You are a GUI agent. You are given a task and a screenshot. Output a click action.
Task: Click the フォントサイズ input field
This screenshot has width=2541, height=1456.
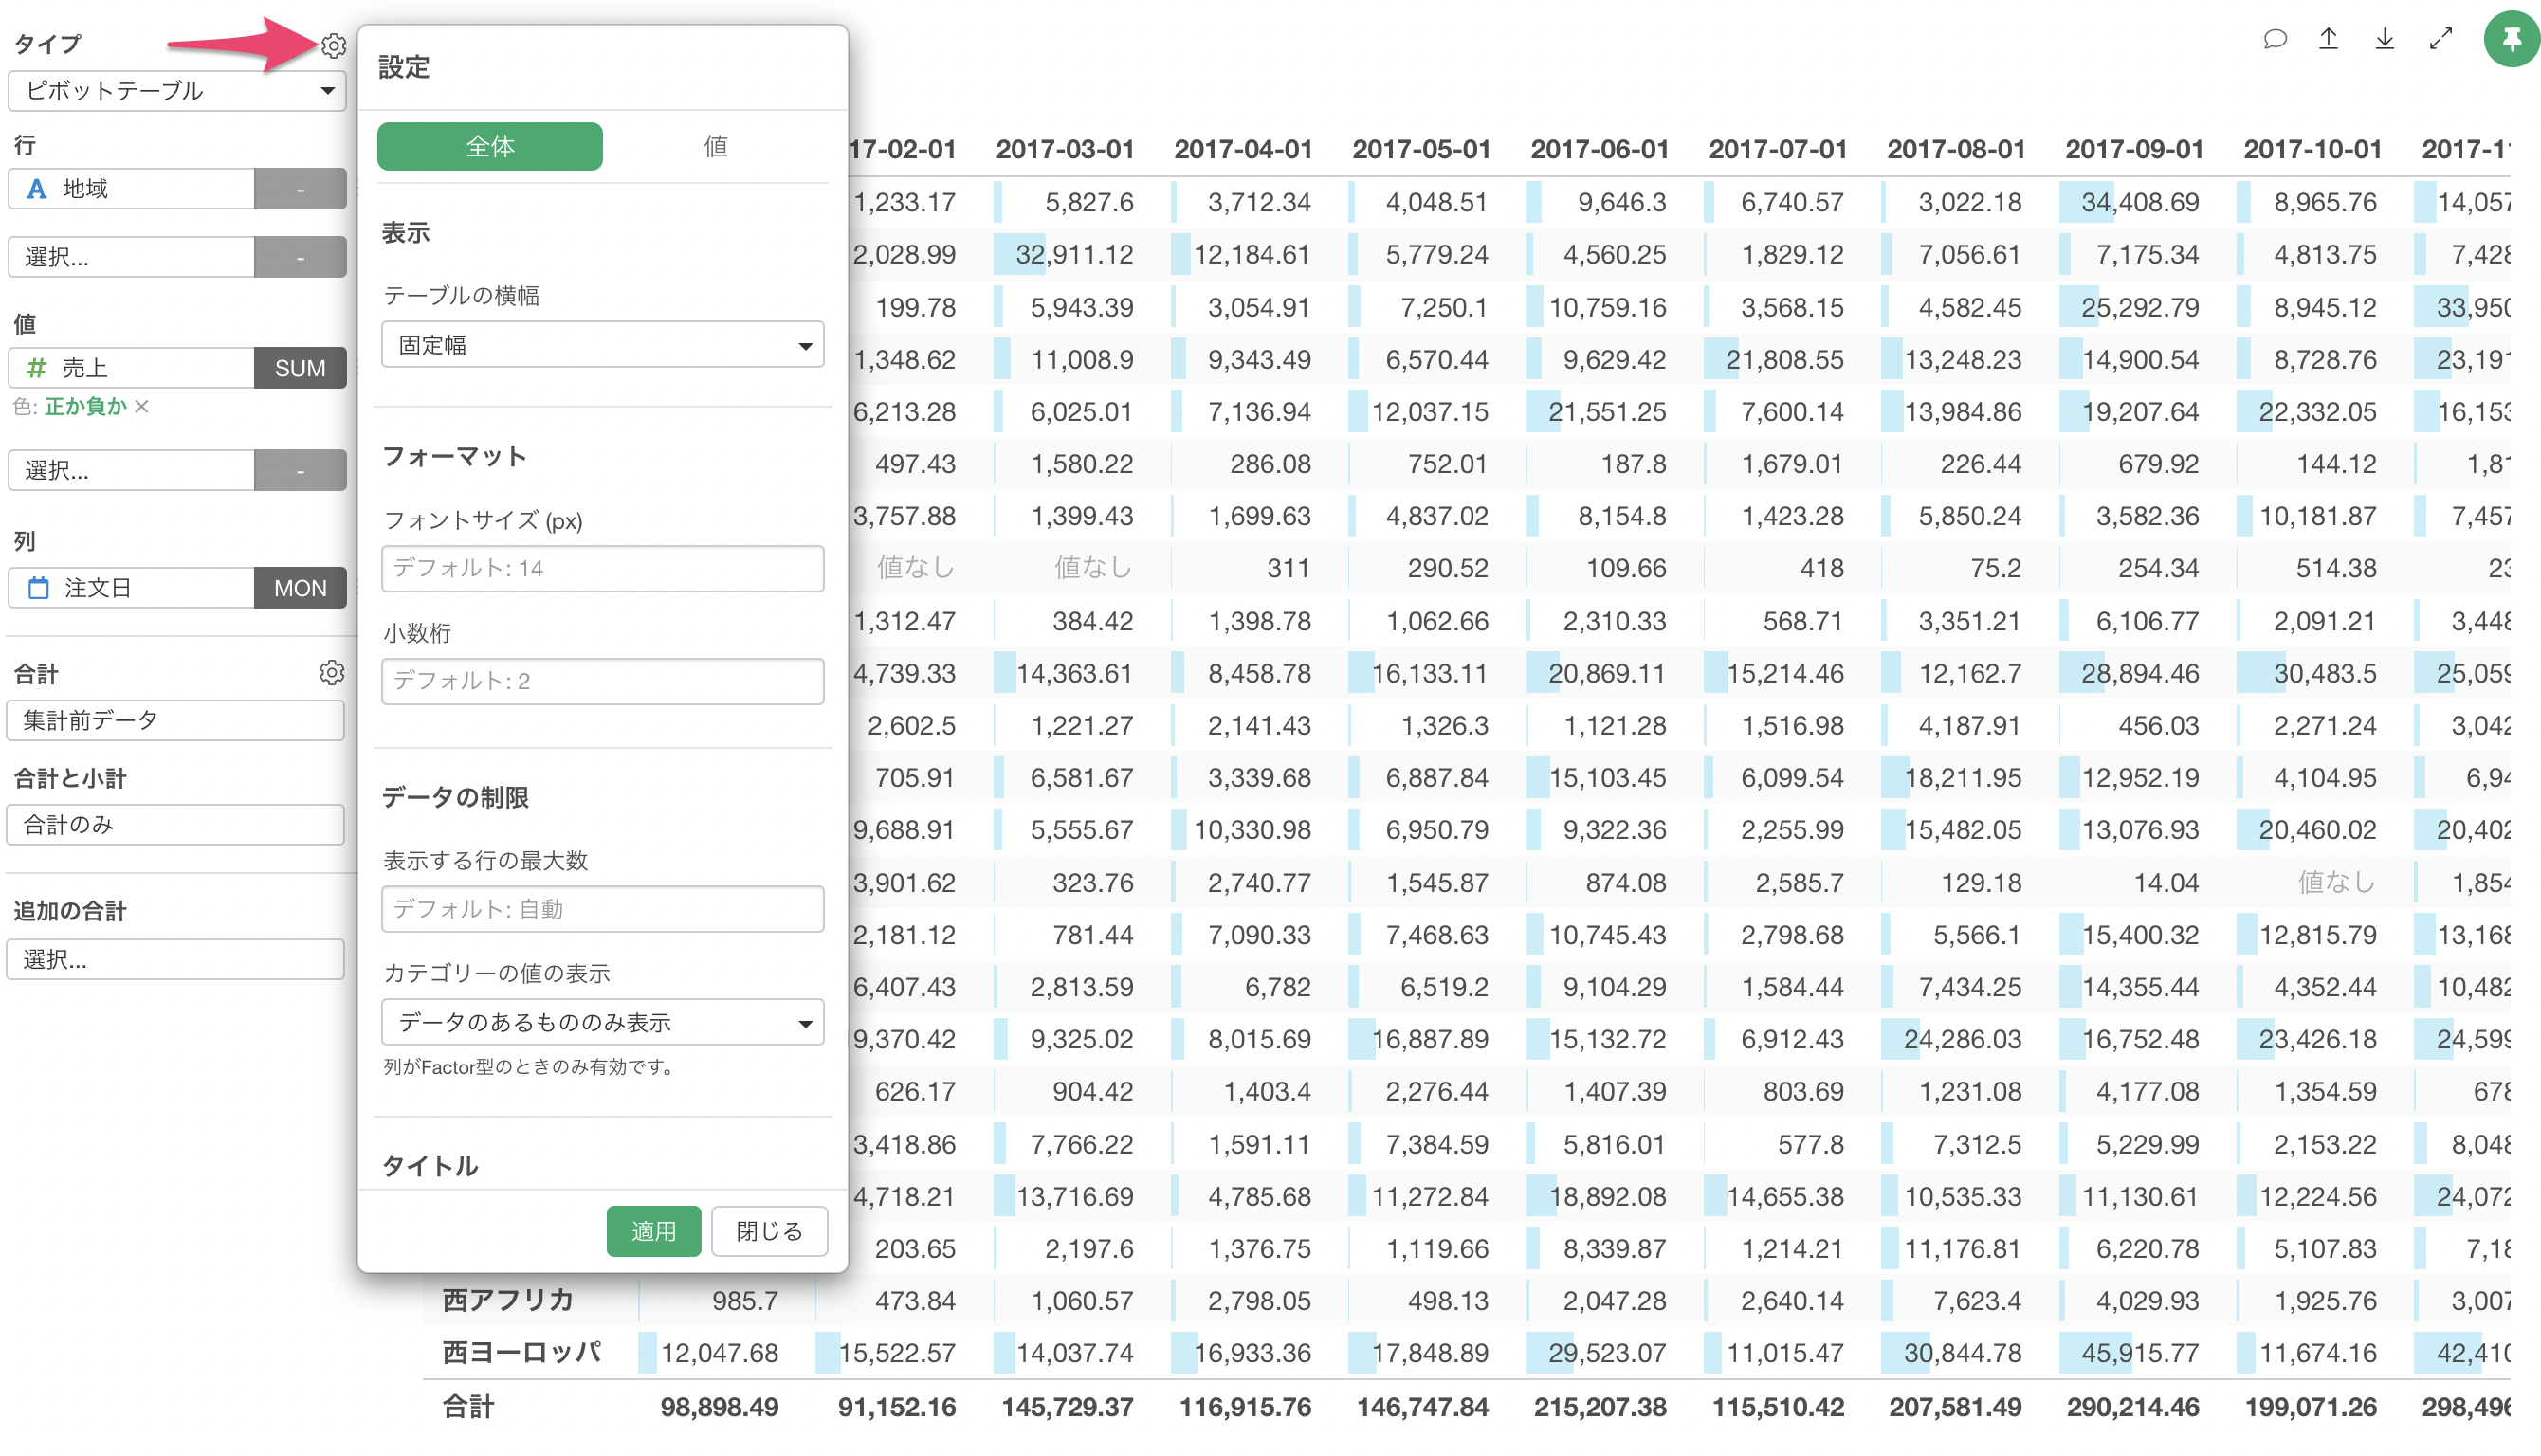point(602,569)
